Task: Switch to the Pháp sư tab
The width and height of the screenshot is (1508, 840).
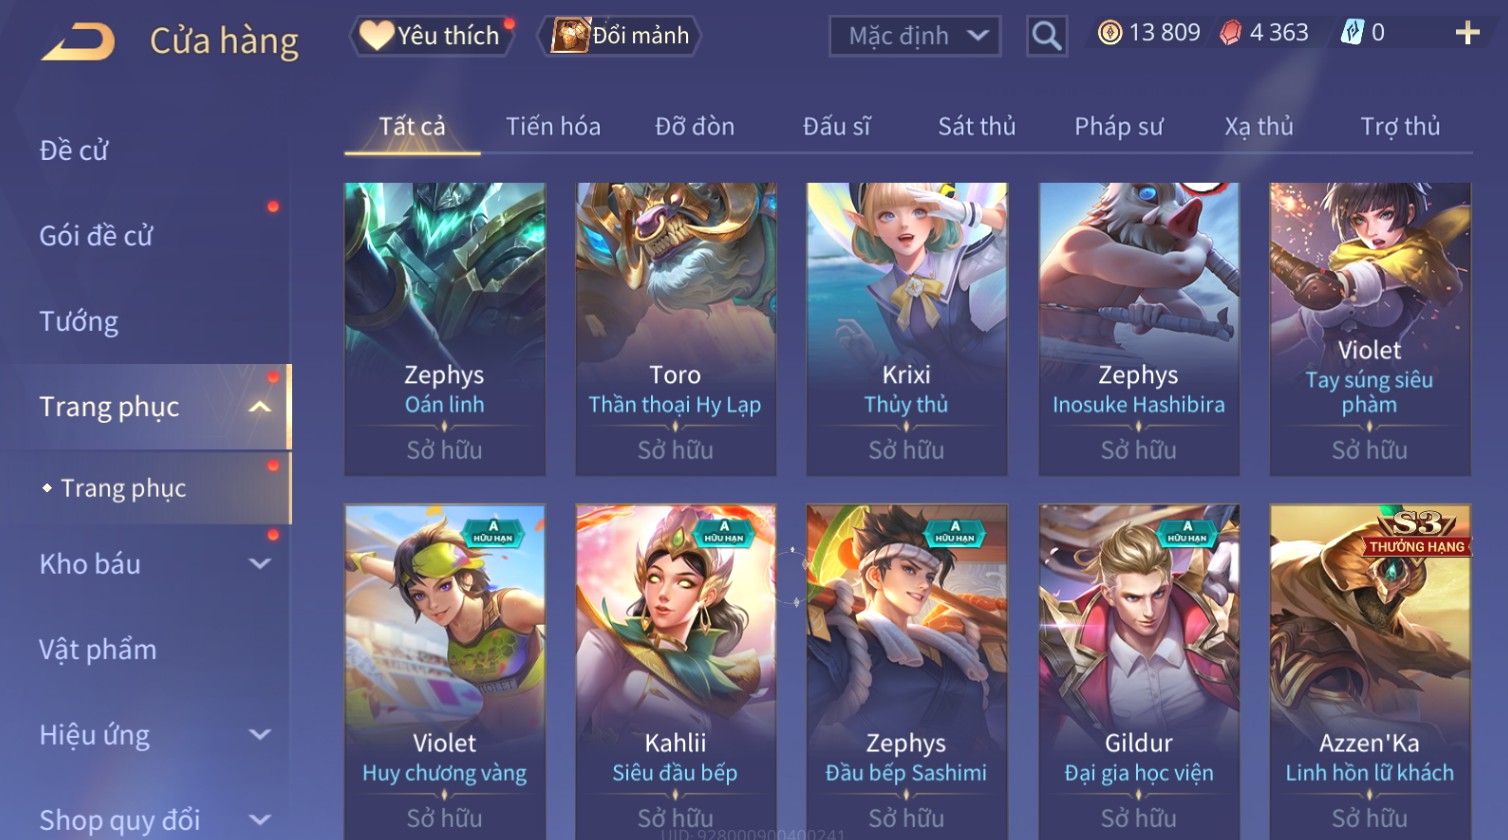Action: coord(1118,127)
